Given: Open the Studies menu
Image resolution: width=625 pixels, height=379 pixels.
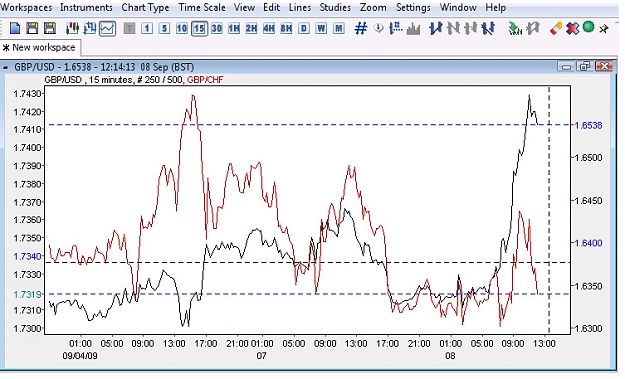Looking at the screenshot, I should pos(335,8).
